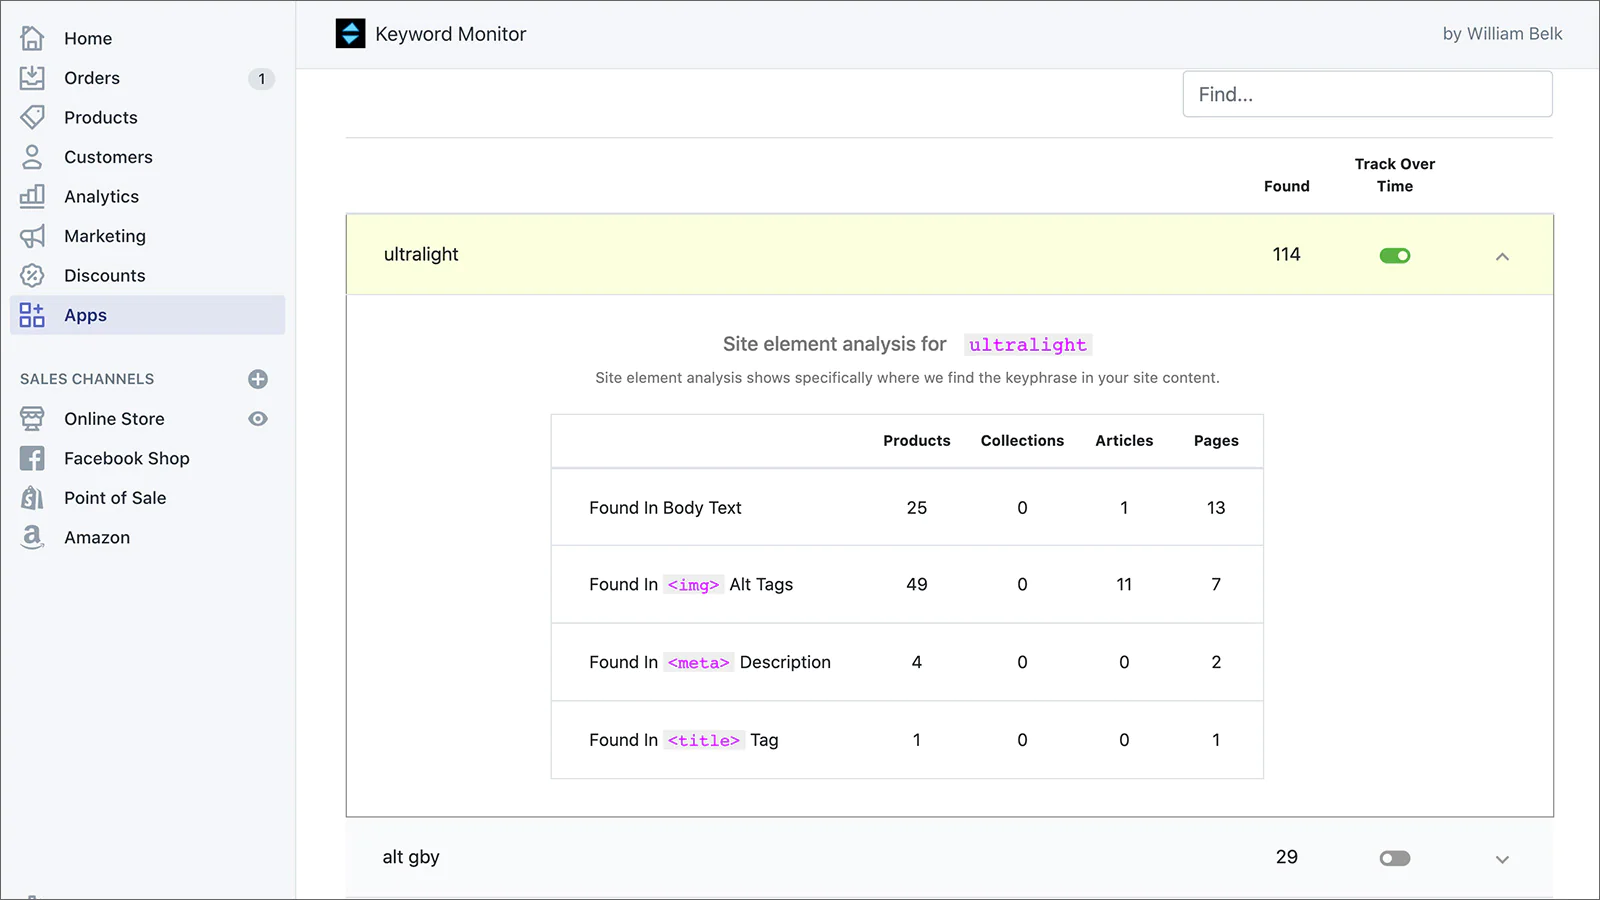
Task: Open Orders via its inbox icon
Action: [32, 78]
